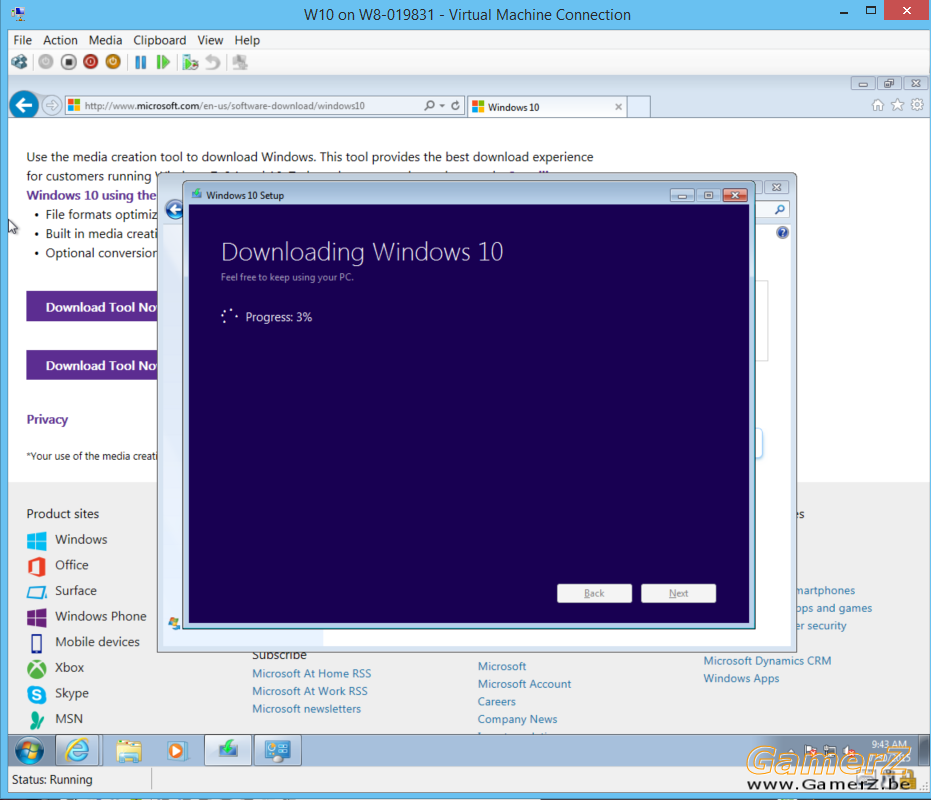Image resolution: width=931 pixels, height=800 pixels.
Task: Click the Progress: 3% text
Action: click(x=279, y=317)
